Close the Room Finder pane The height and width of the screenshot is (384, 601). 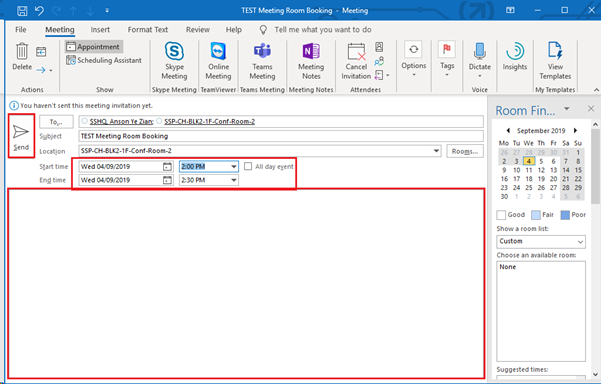click(x=591, y=109)
